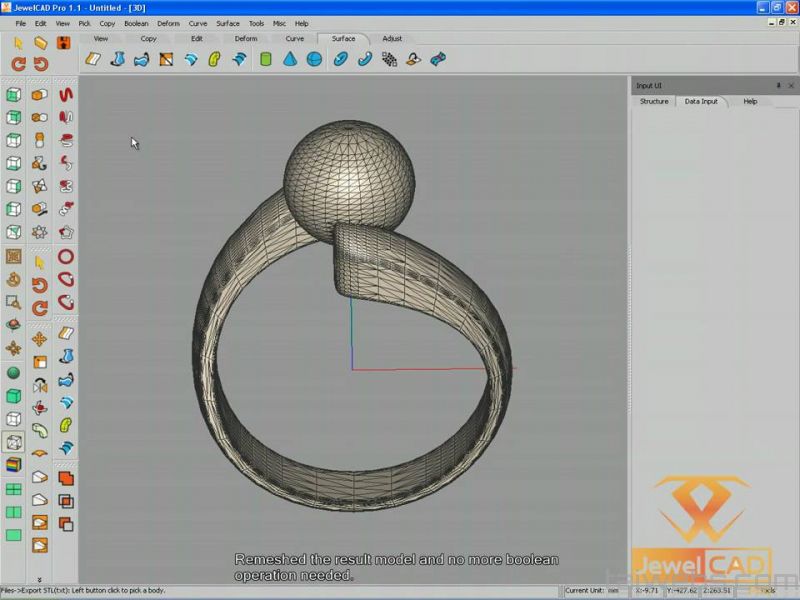This screenshot has height=600, width=800.
Task: Pick the red spiral curve tool
Action: coord(65,95)
